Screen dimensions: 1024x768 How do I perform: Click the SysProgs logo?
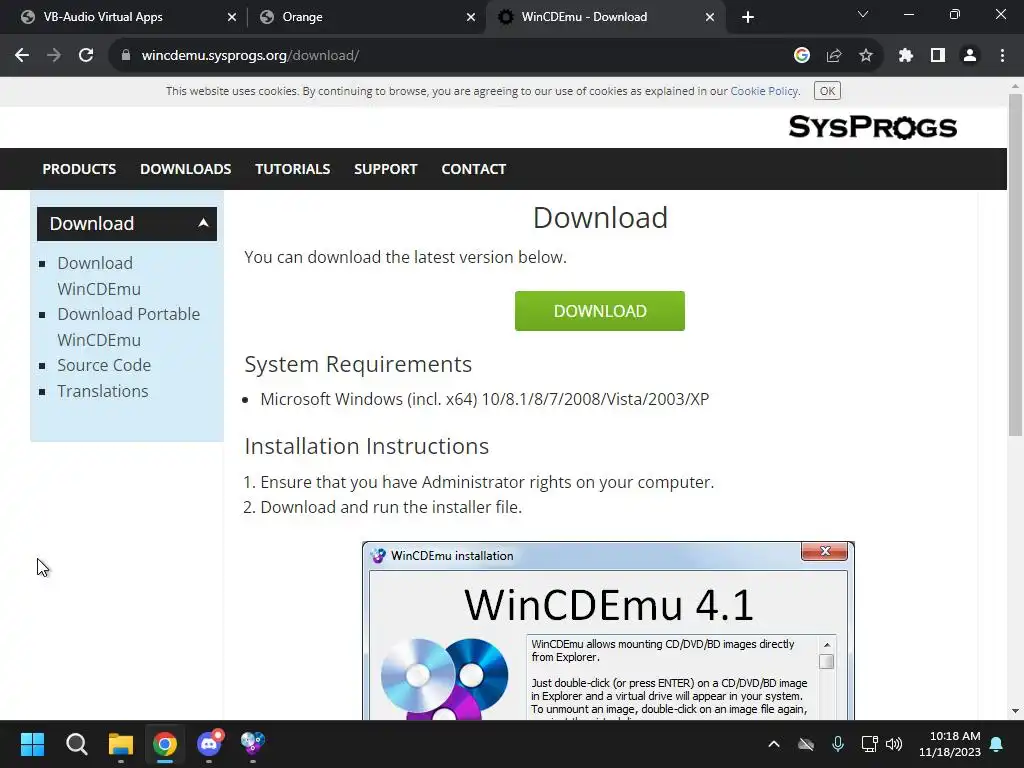(x=872, y=127)
